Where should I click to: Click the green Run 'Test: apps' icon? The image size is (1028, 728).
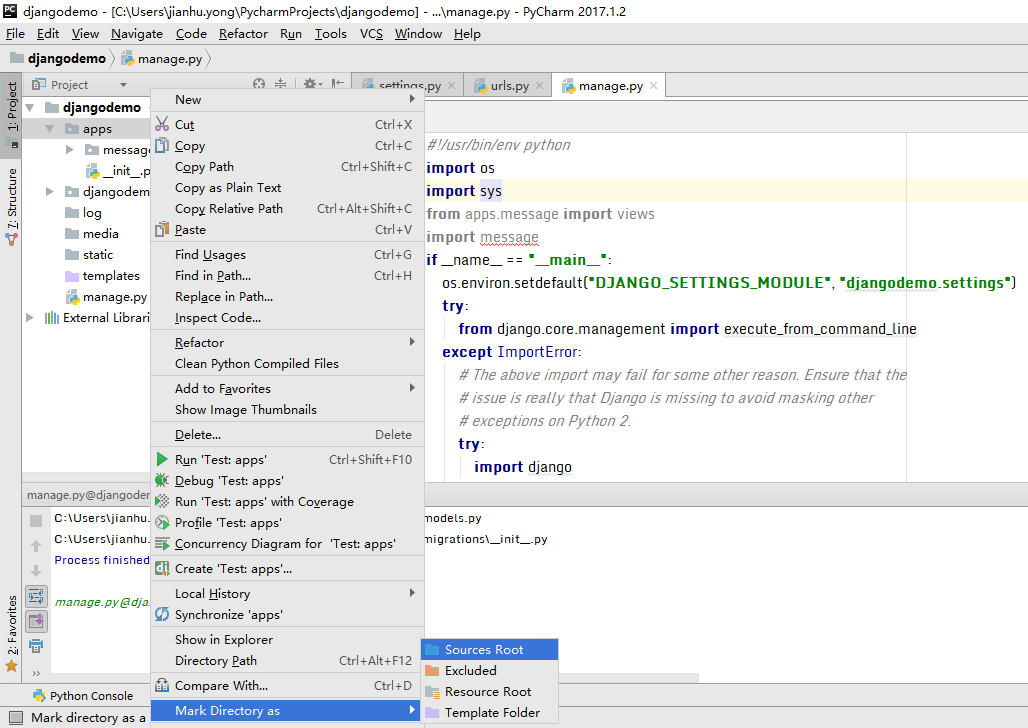click(x=162, y=460)
